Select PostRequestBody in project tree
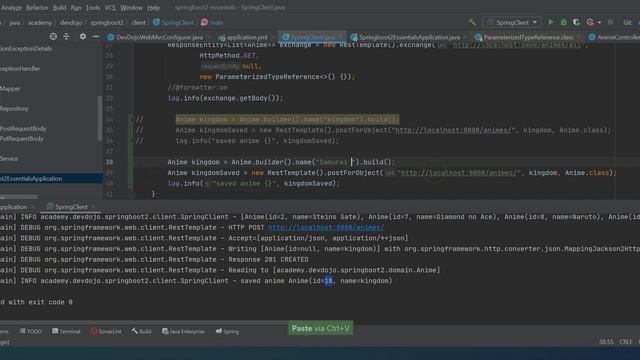Viewport: 640px width, 360px height. click(x=23, y=129)
